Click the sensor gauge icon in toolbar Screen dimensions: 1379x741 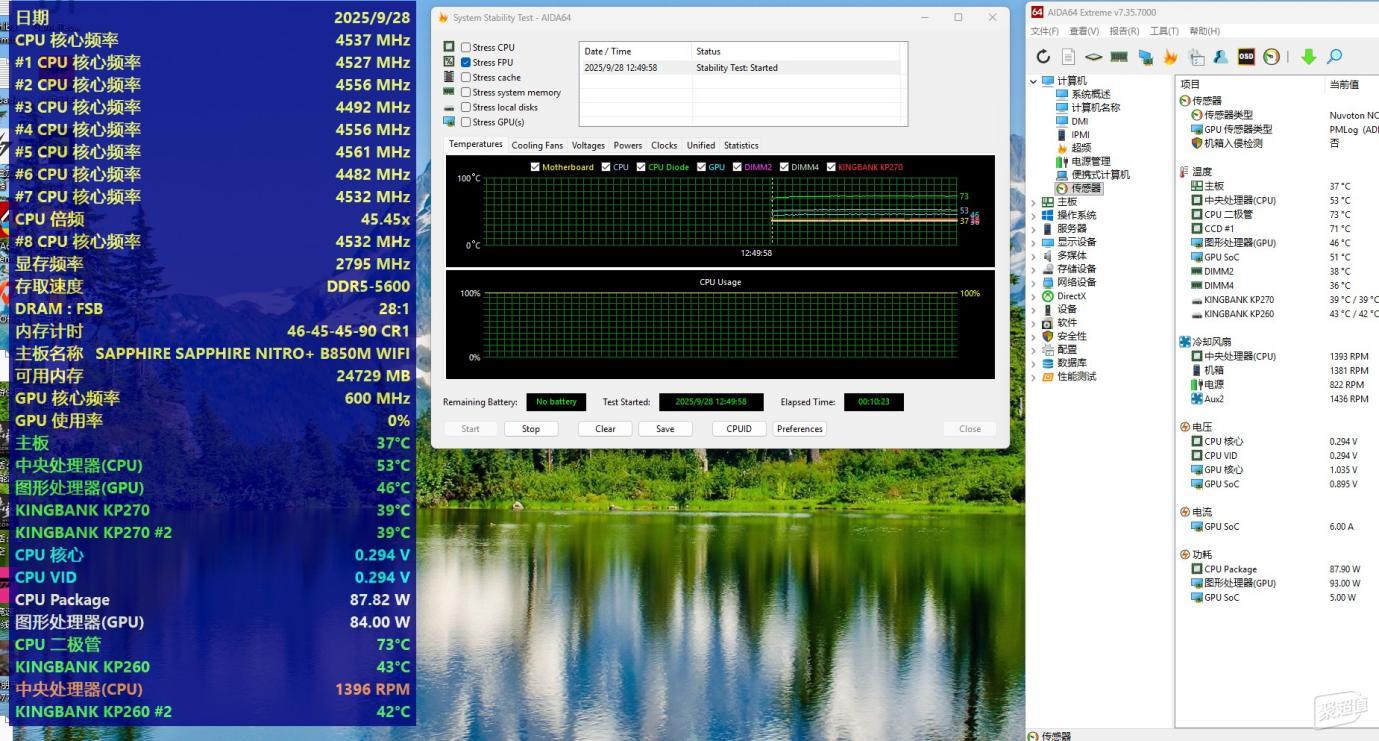coord(1271,57)
